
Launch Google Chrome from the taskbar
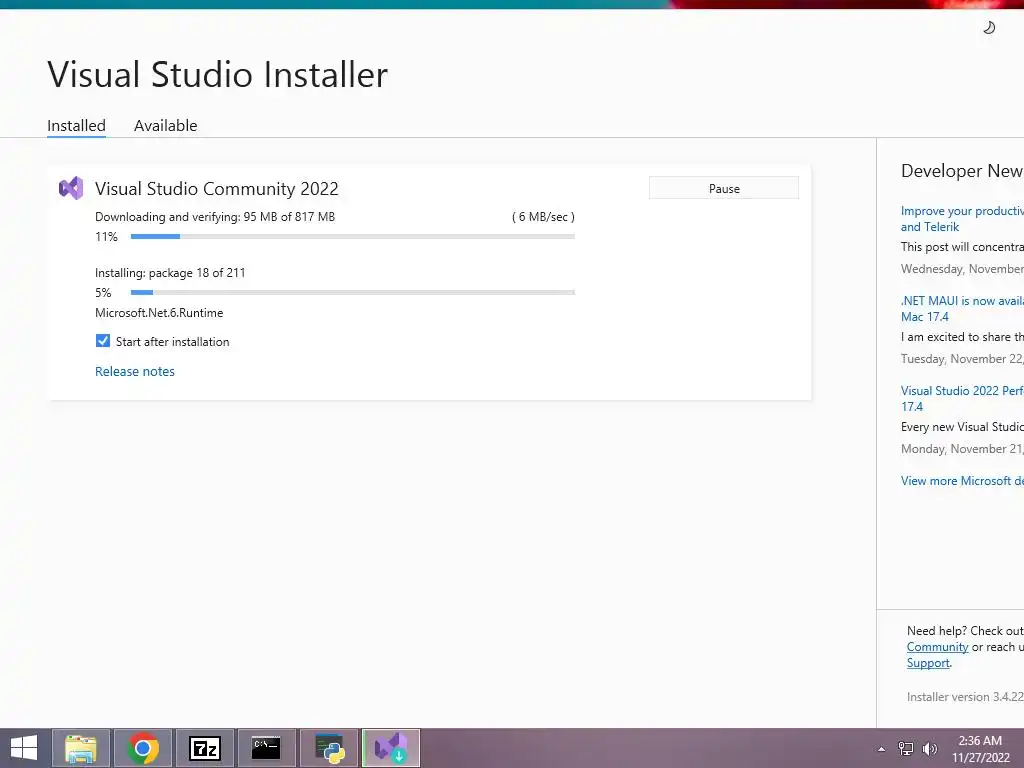143,748
